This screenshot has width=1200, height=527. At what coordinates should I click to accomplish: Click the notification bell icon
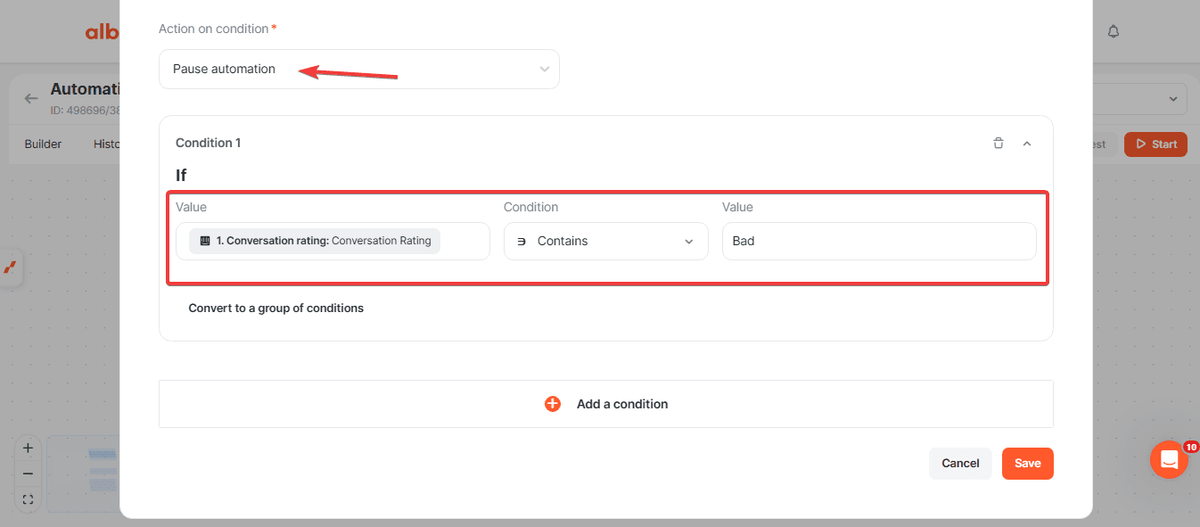click(x=1113, y=32)
